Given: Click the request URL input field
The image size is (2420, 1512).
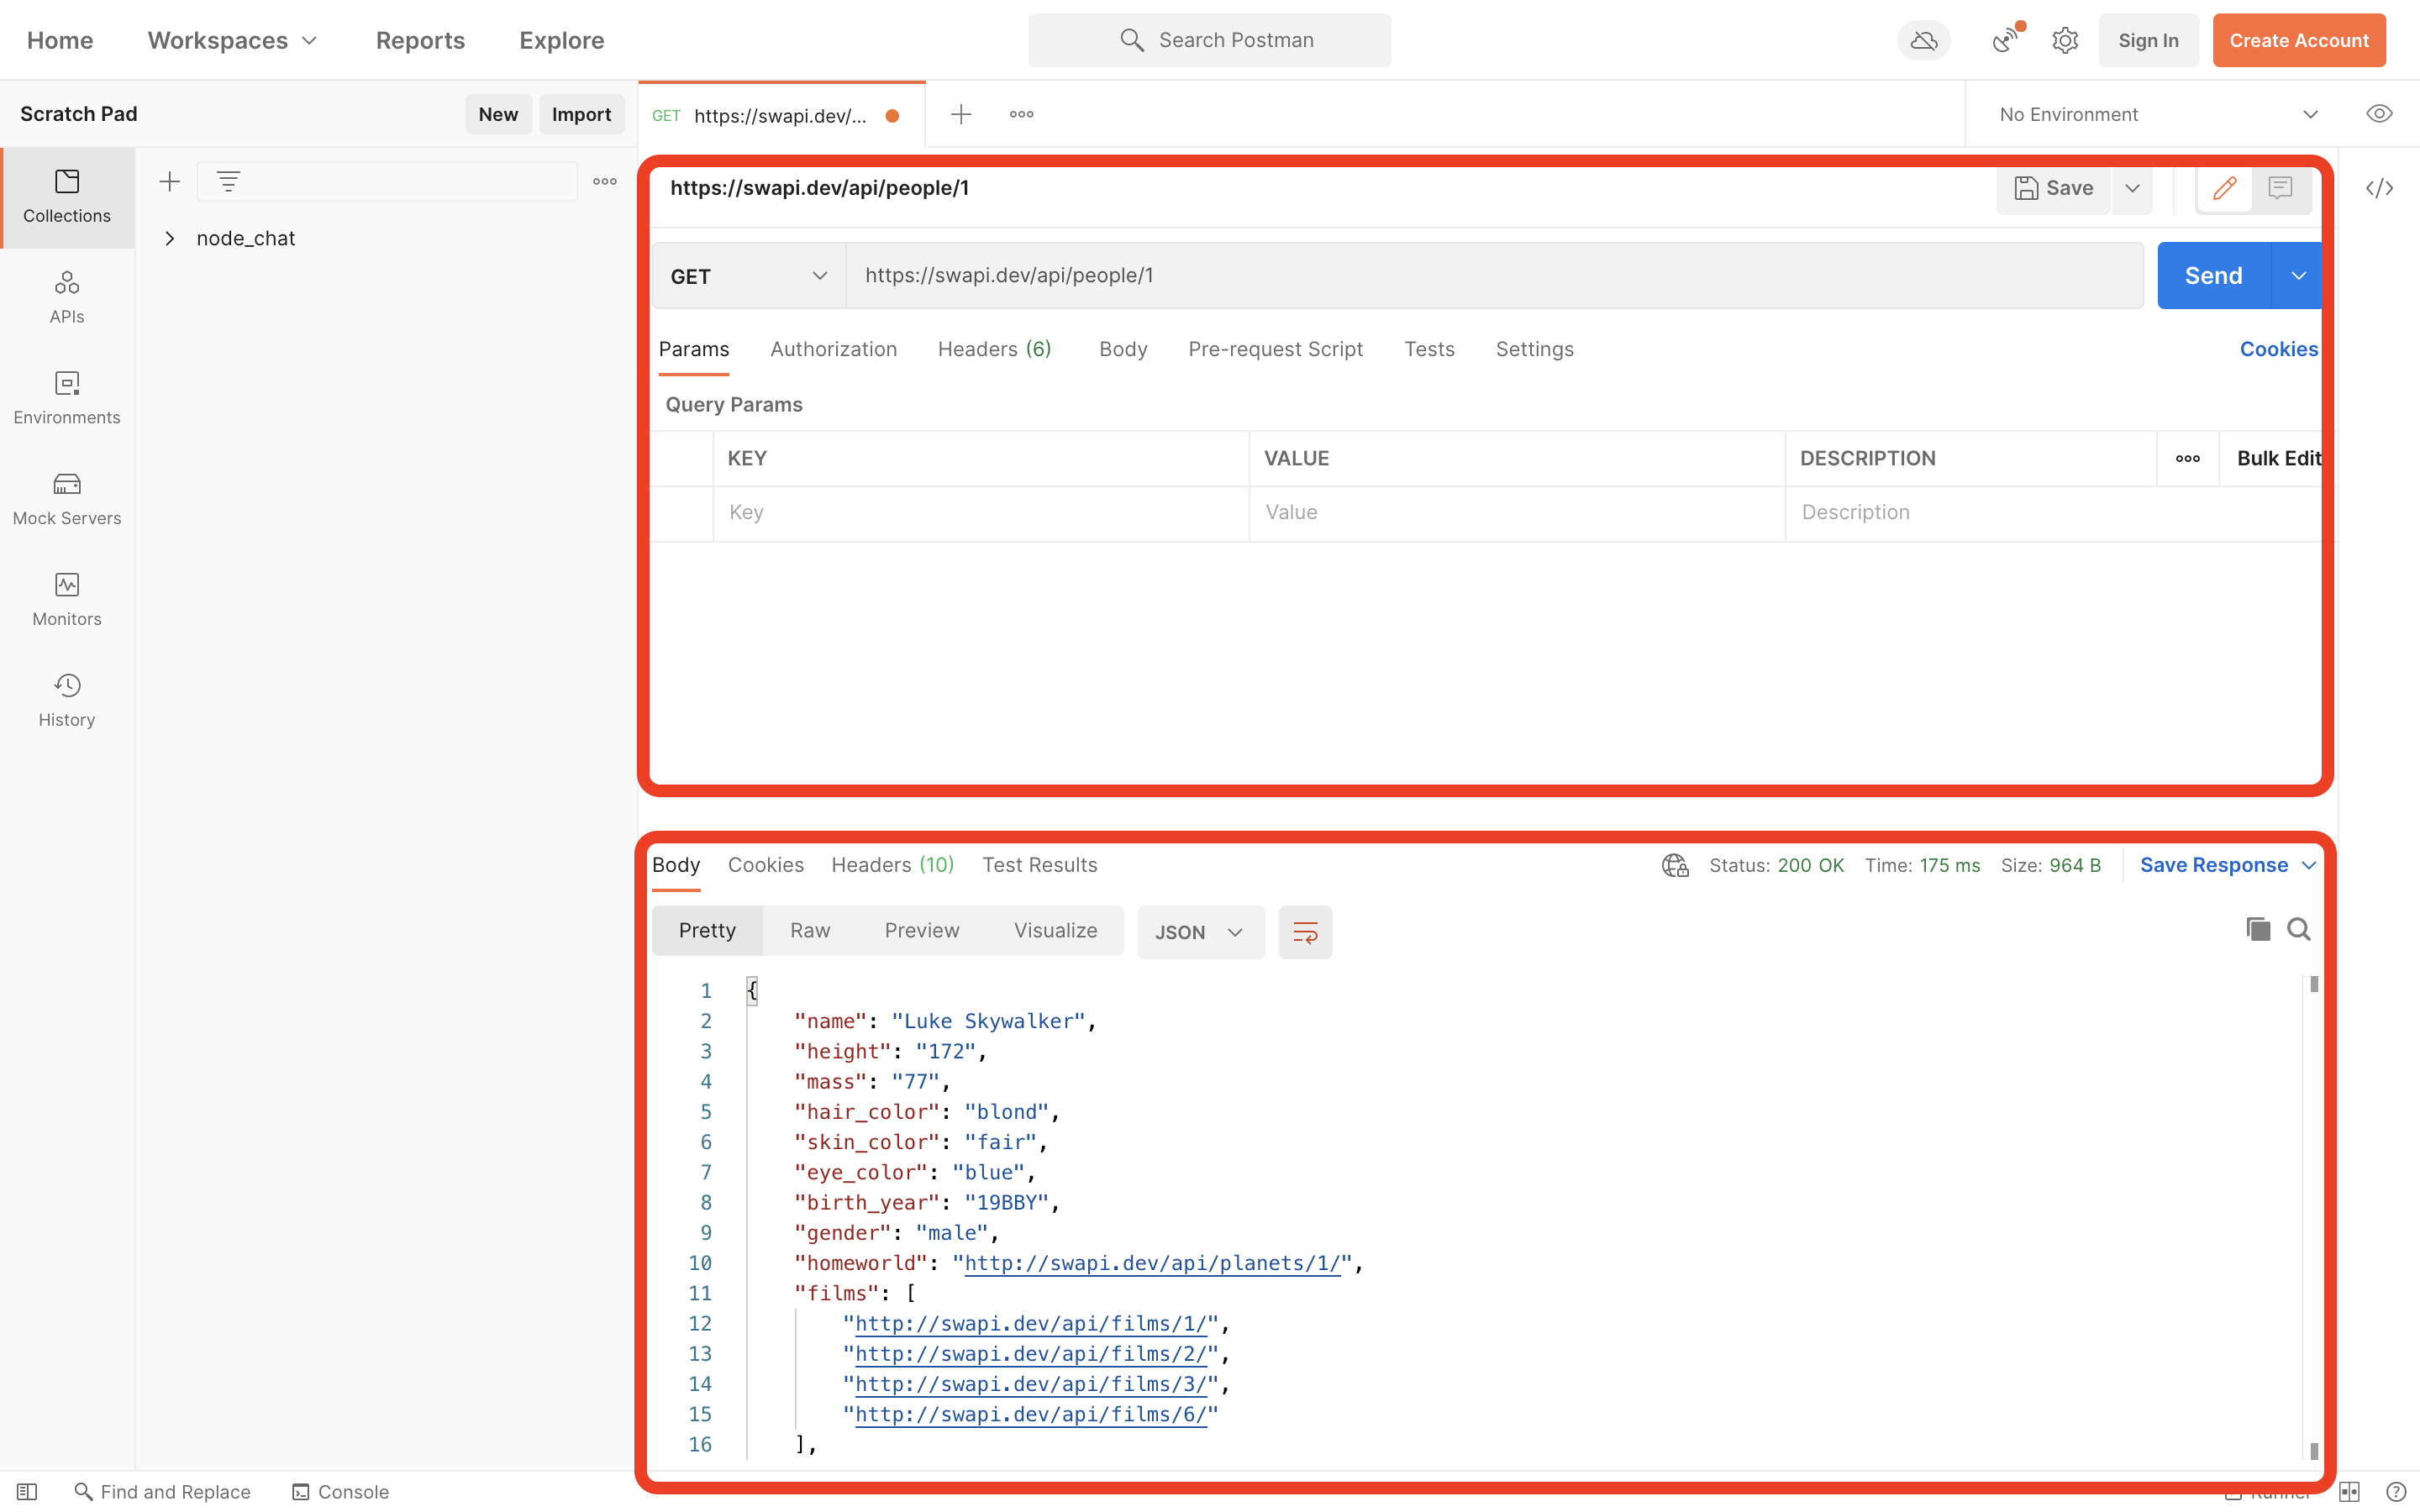Looking at the screenshot, I should coord(1492,276).
